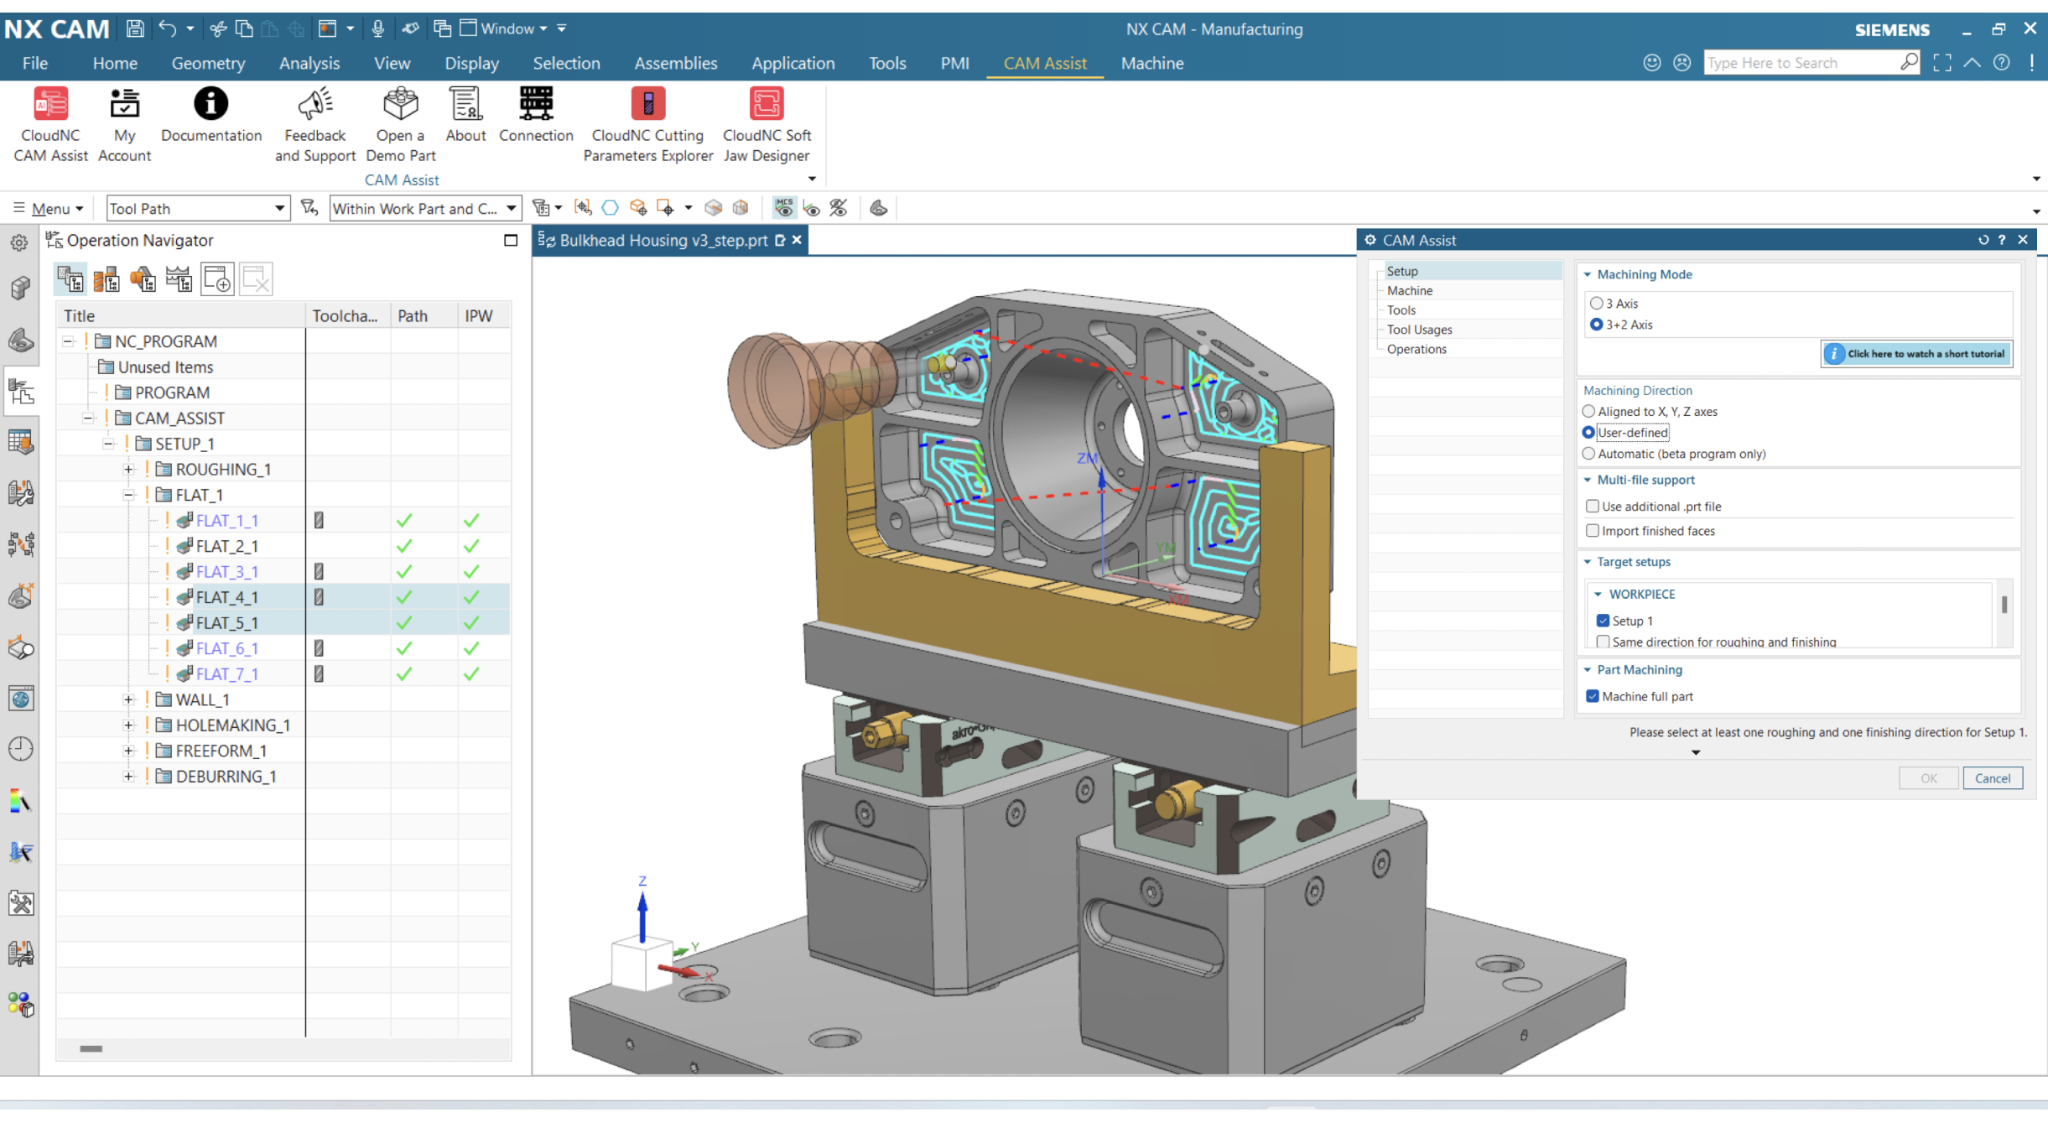2048x1122 pixels.
Task: Select Operations in CAM Assist list
Action: (x=1416, y=349)
